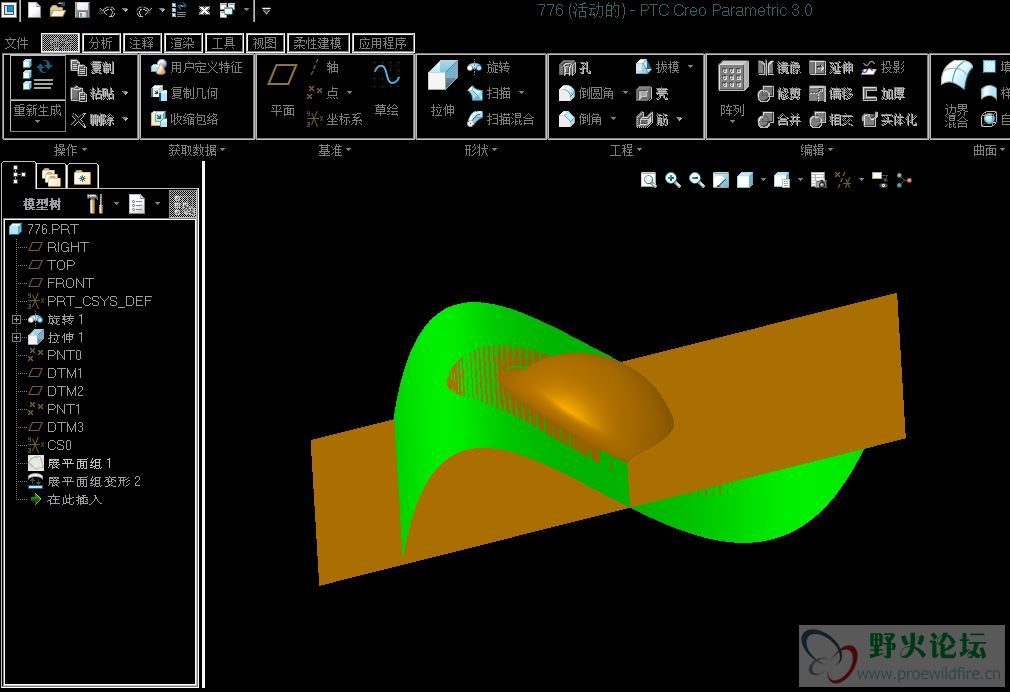The height and width of the screenshot is (692, 1010).
Task: Select the 拔模 draft tool
Action: [x=658, y=67]
